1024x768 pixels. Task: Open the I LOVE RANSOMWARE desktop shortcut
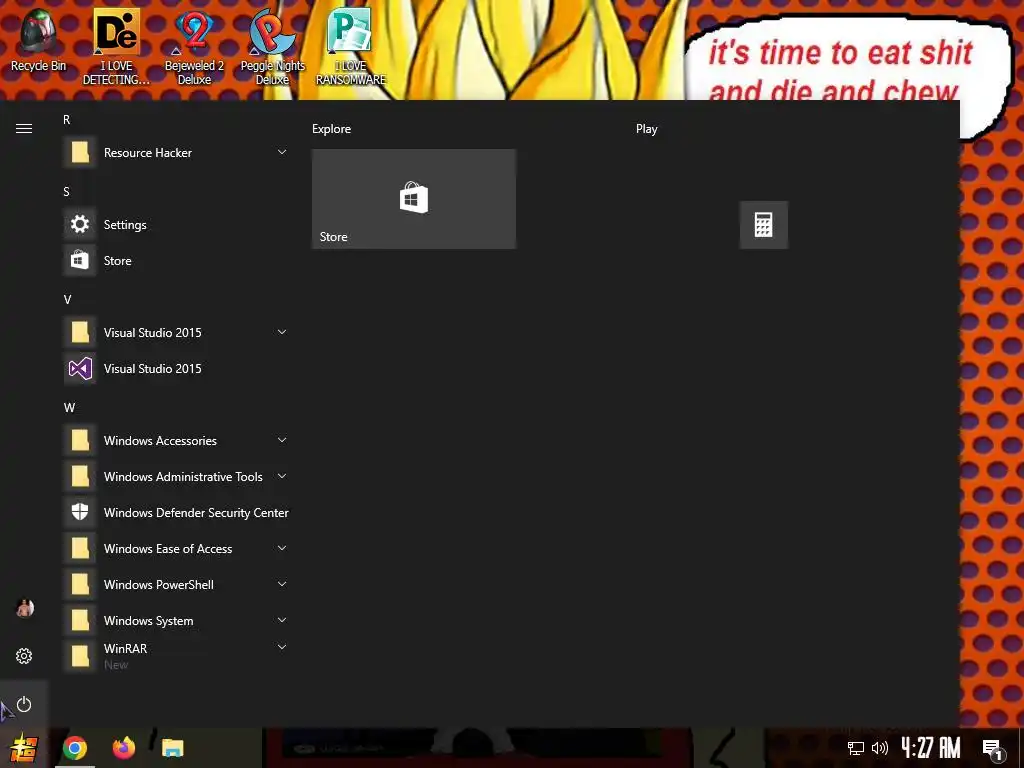tap(351, 47)
